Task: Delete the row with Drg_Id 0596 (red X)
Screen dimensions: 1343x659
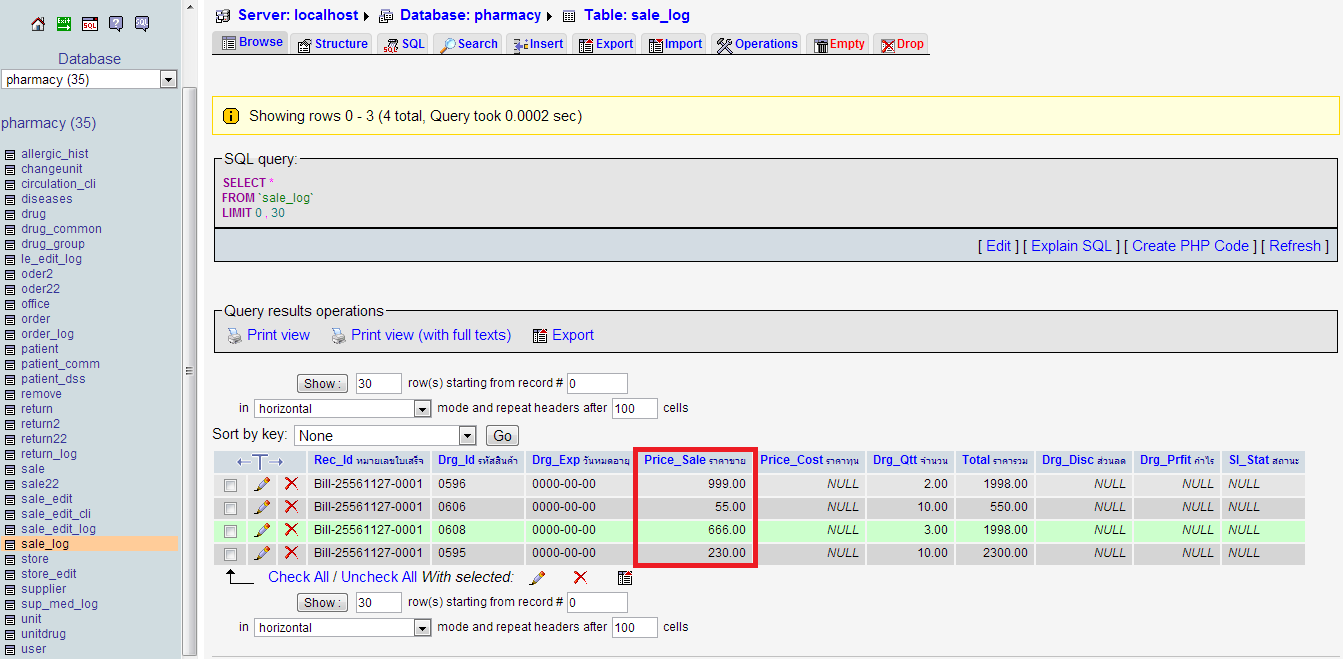Action: 291,484
